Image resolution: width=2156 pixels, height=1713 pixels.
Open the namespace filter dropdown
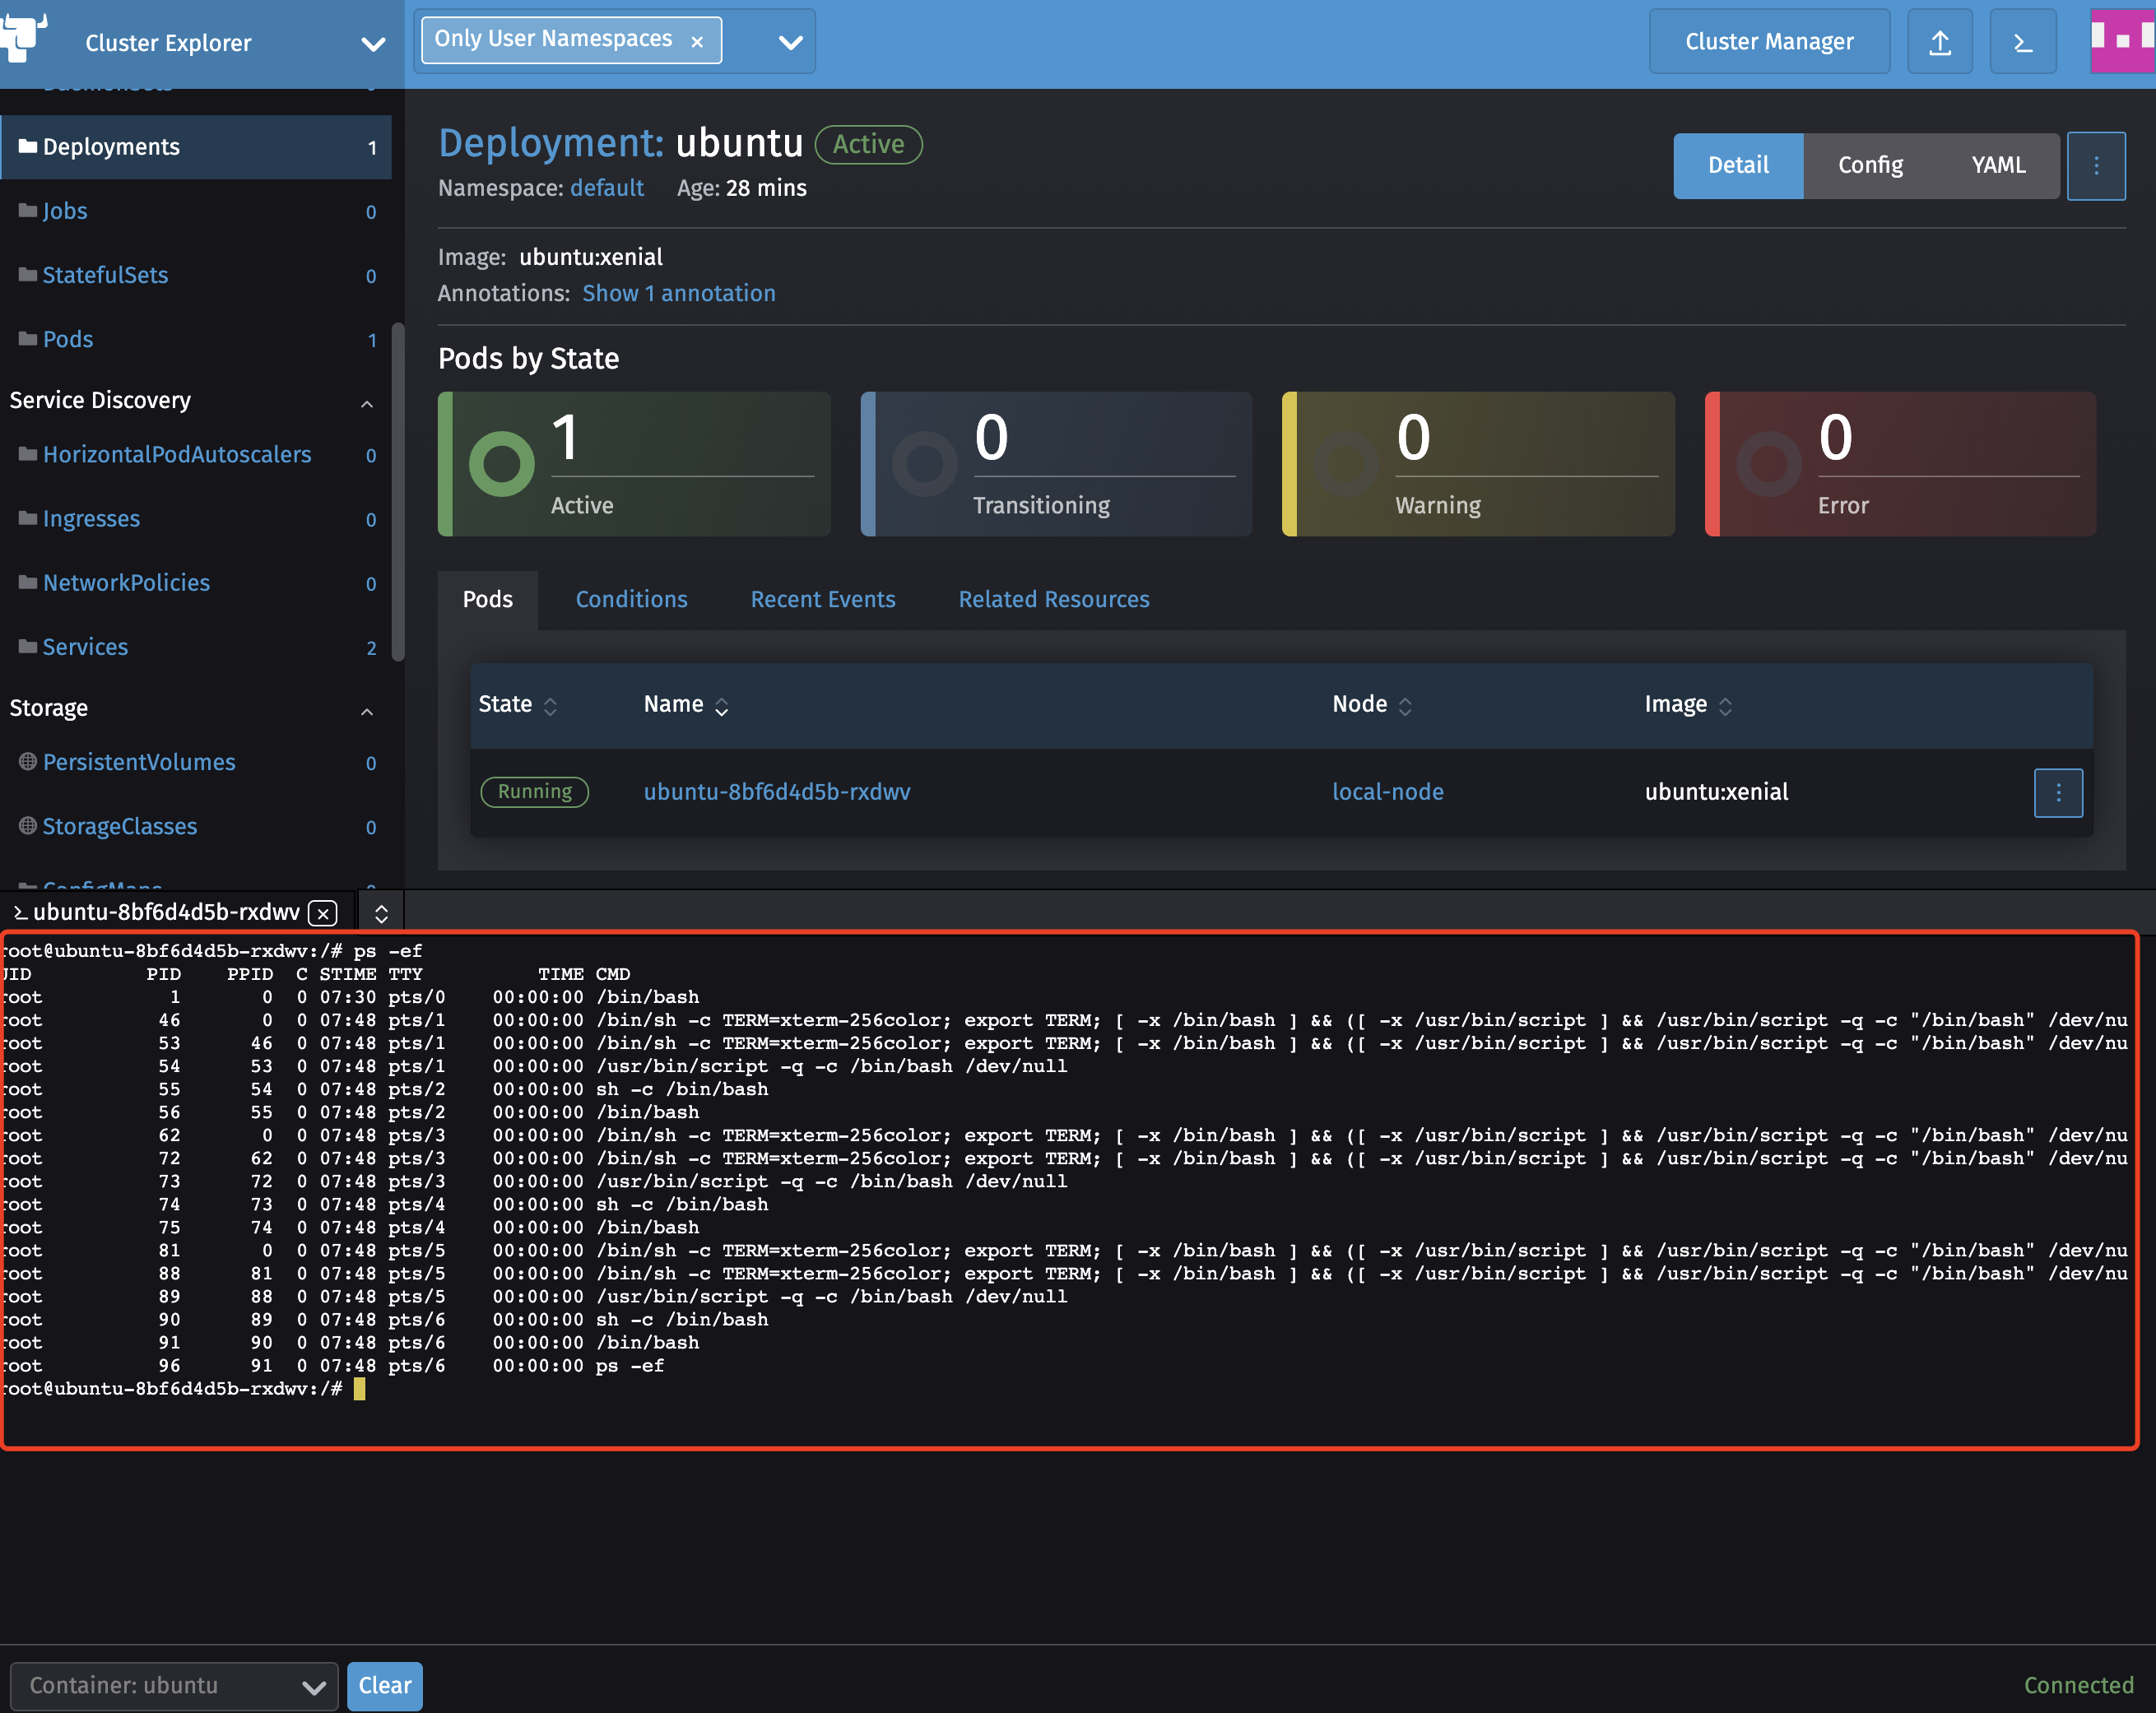tap(789, 42)
